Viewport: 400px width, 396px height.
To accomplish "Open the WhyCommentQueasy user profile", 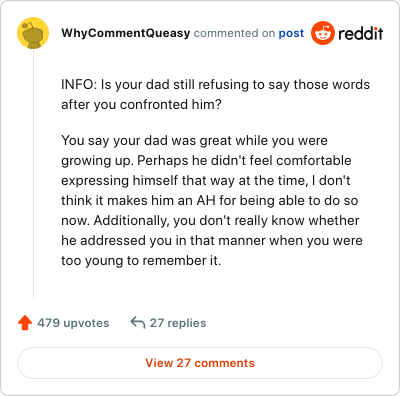I will click(x=126, y=33).
